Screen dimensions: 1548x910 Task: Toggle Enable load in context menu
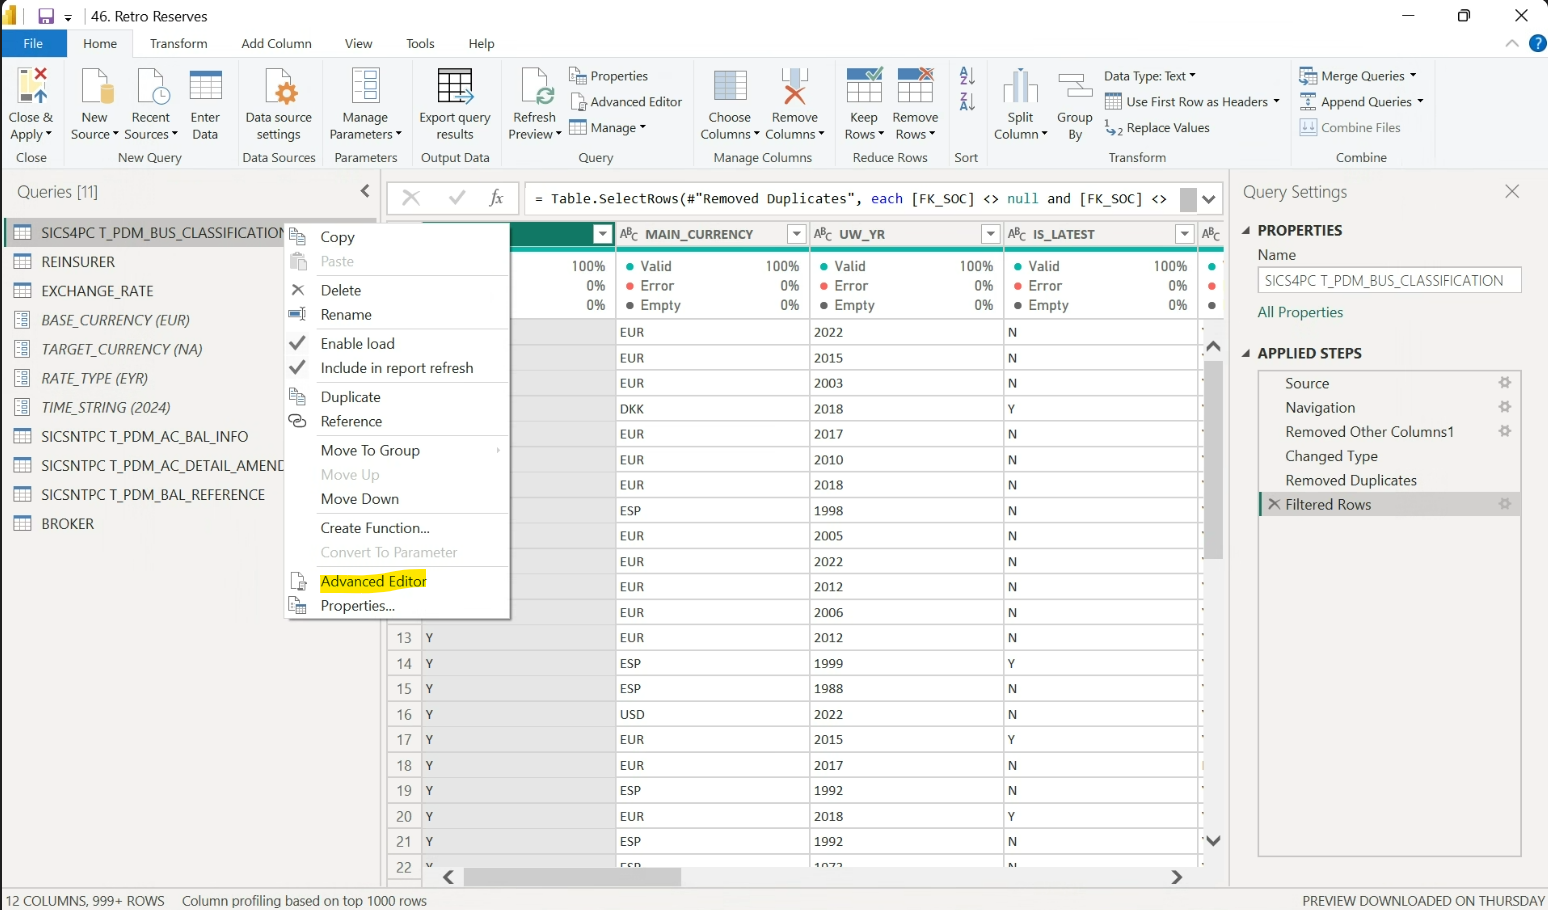(357, 343)
